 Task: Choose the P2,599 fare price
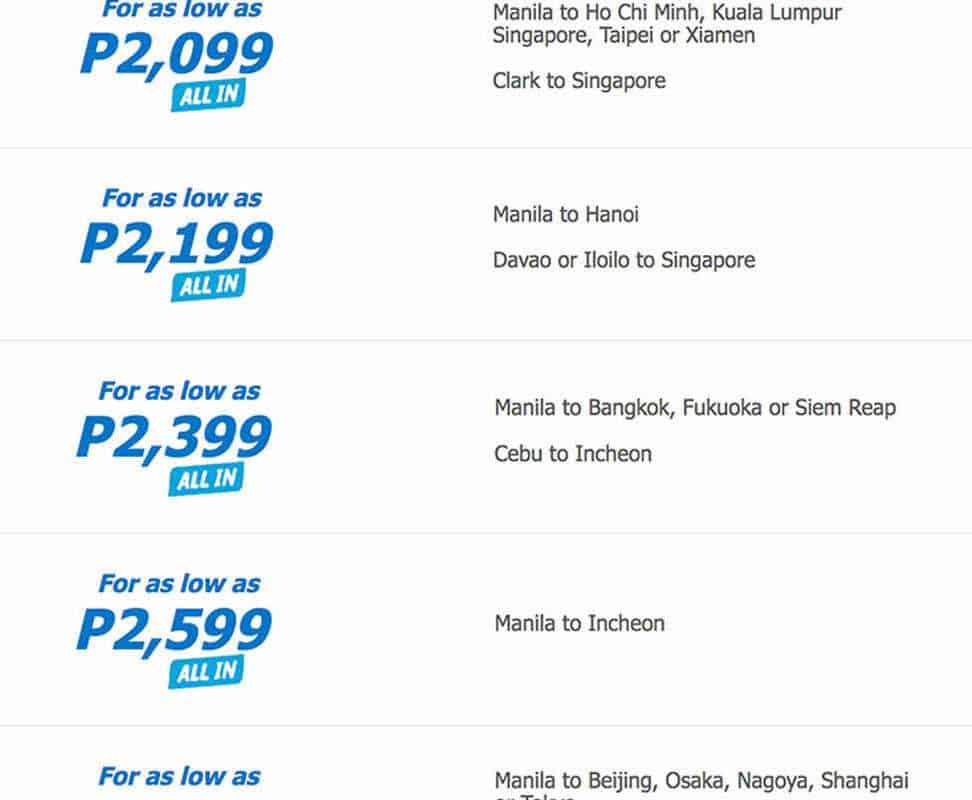[x=174, y=630]
